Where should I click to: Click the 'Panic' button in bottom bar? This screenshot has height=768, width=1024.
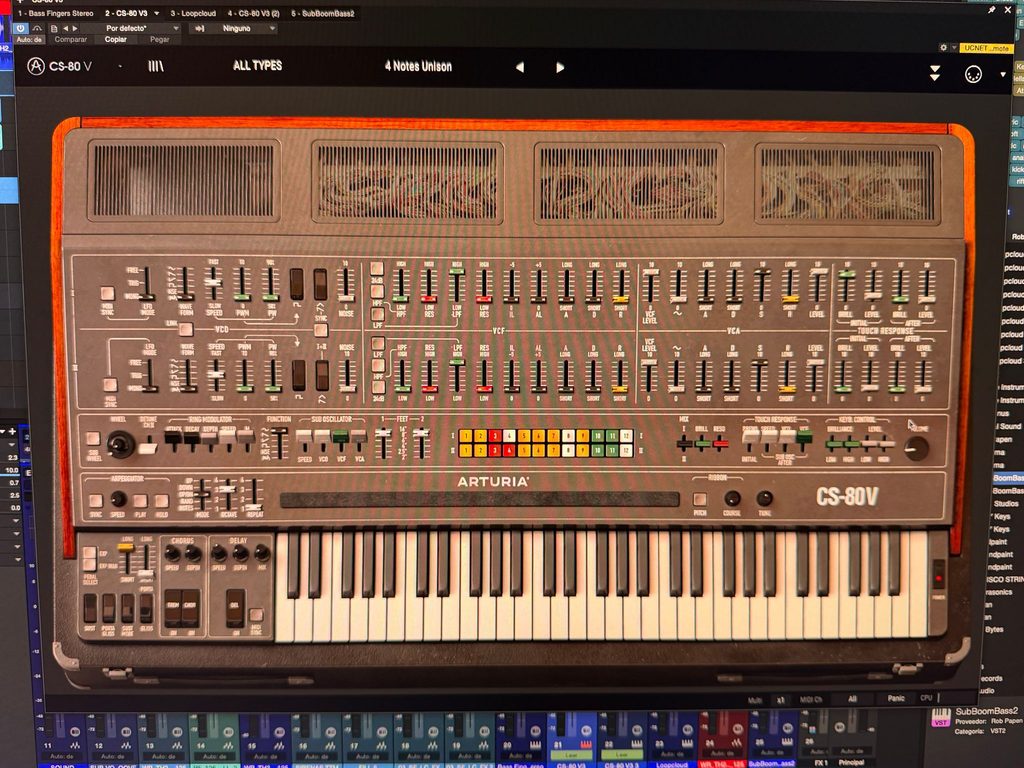pos(896,698)
